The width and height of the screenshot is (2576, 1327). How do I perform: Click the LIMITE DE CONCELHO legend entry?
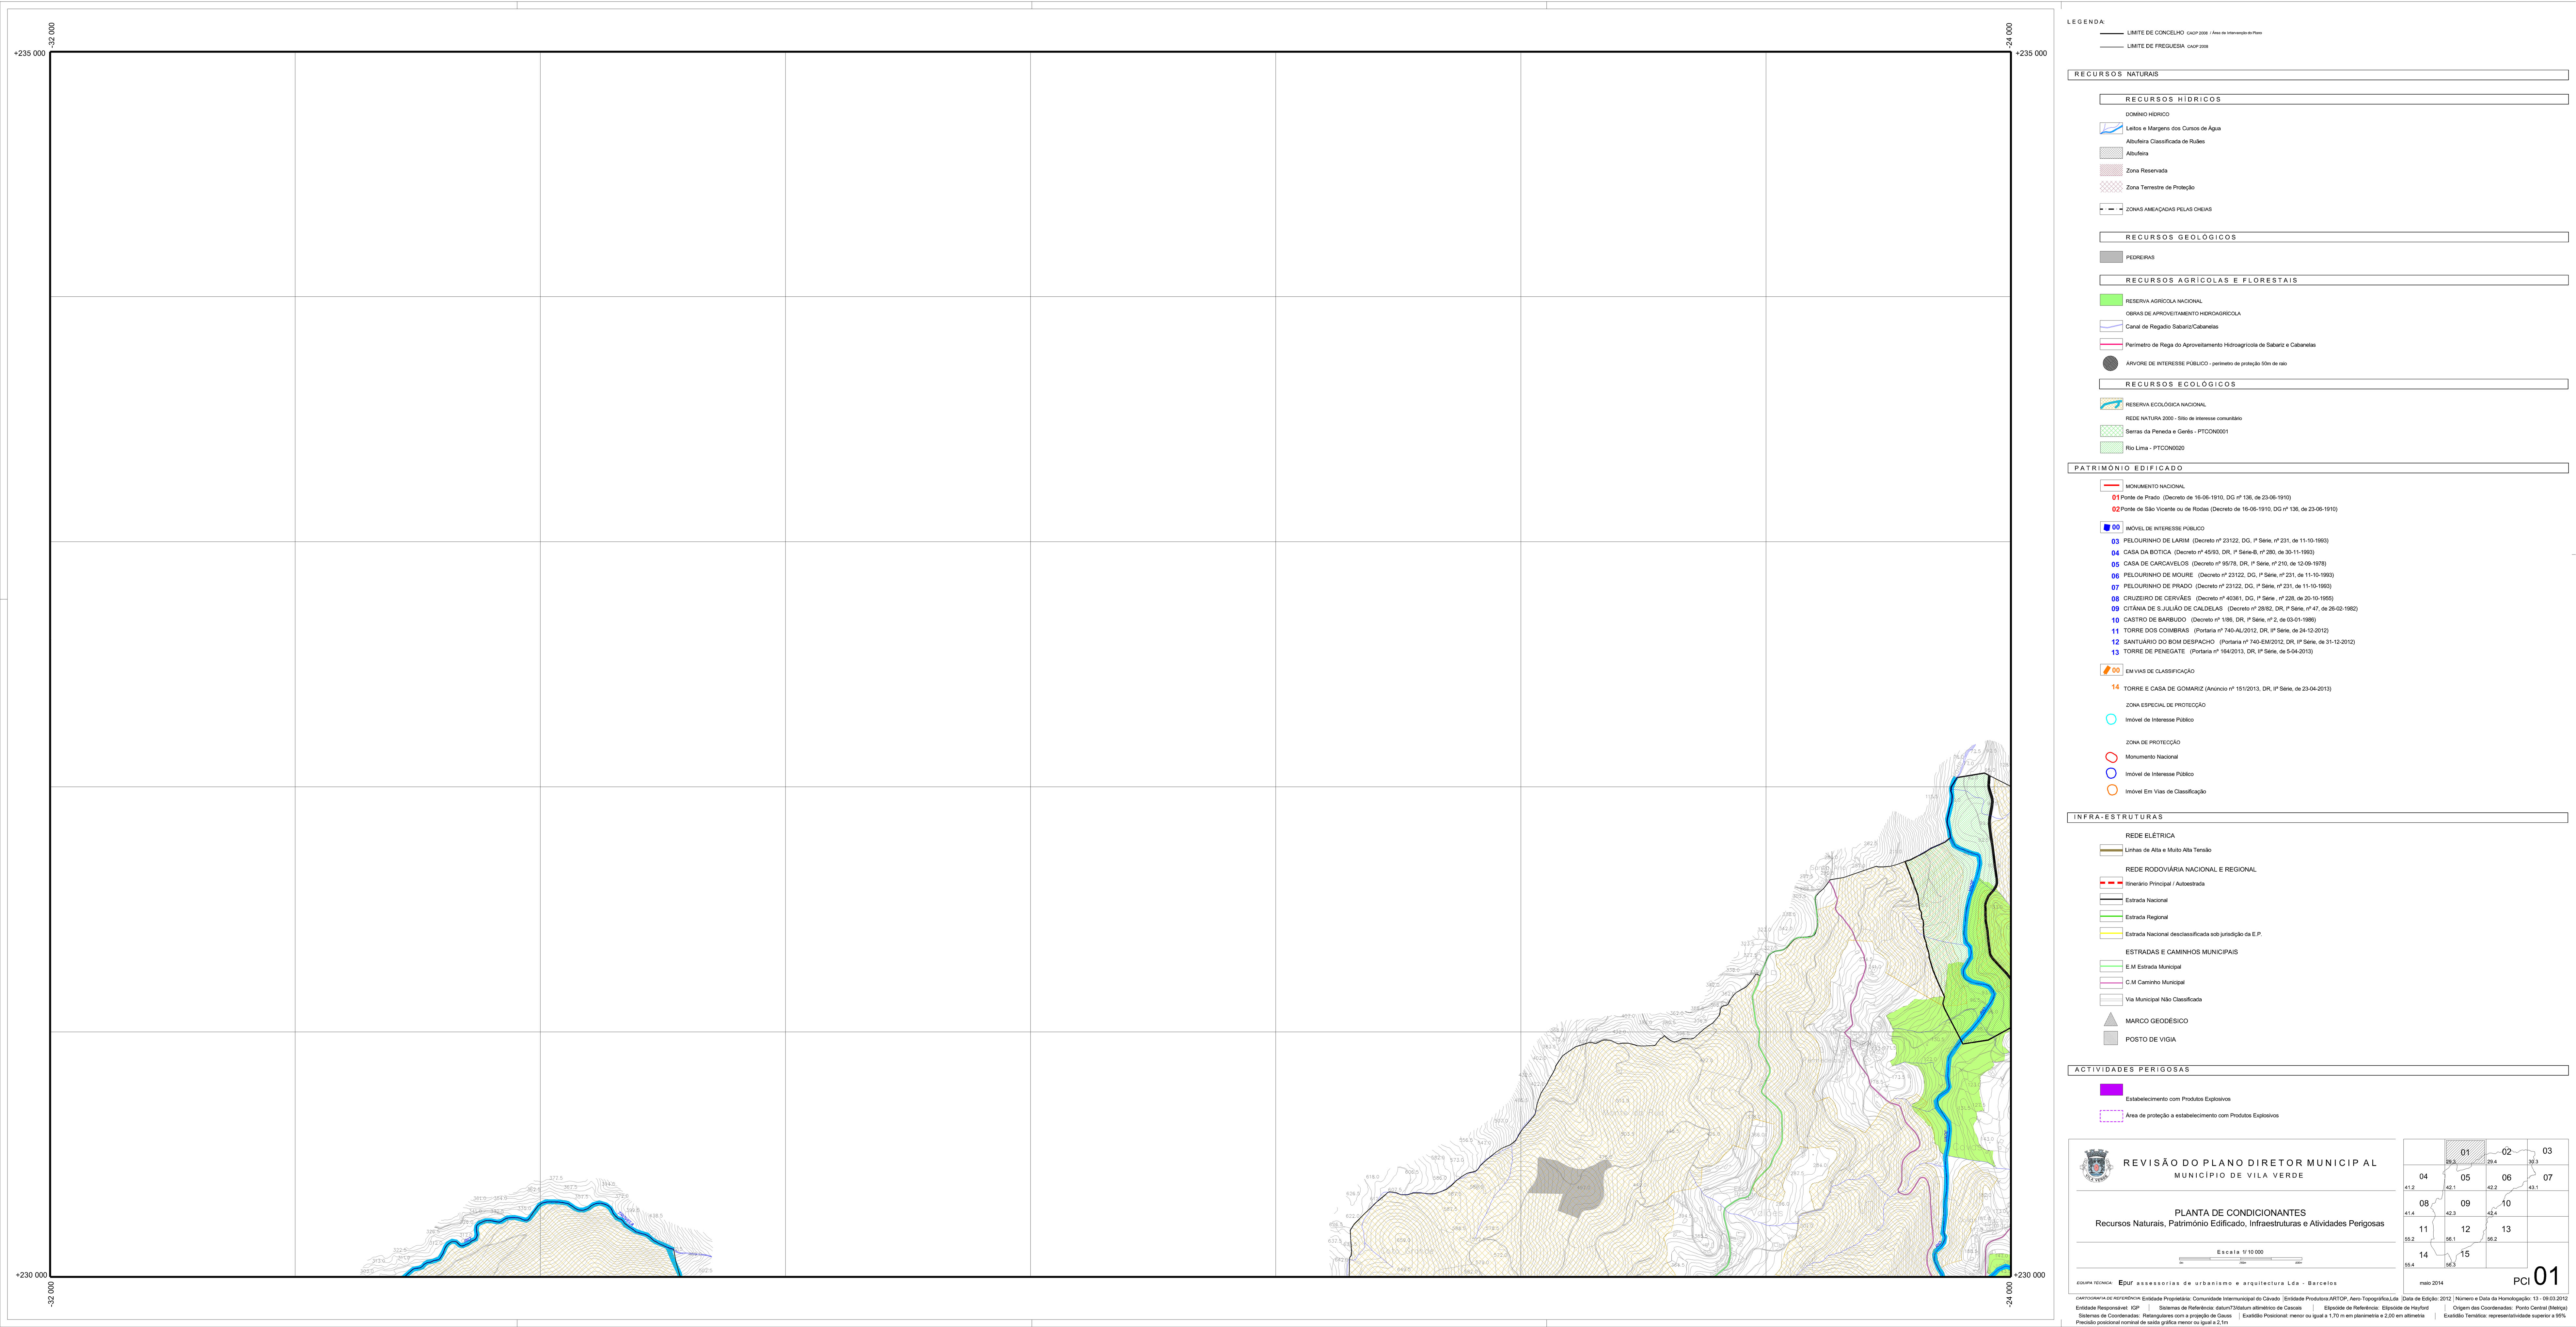(2181, 33)
